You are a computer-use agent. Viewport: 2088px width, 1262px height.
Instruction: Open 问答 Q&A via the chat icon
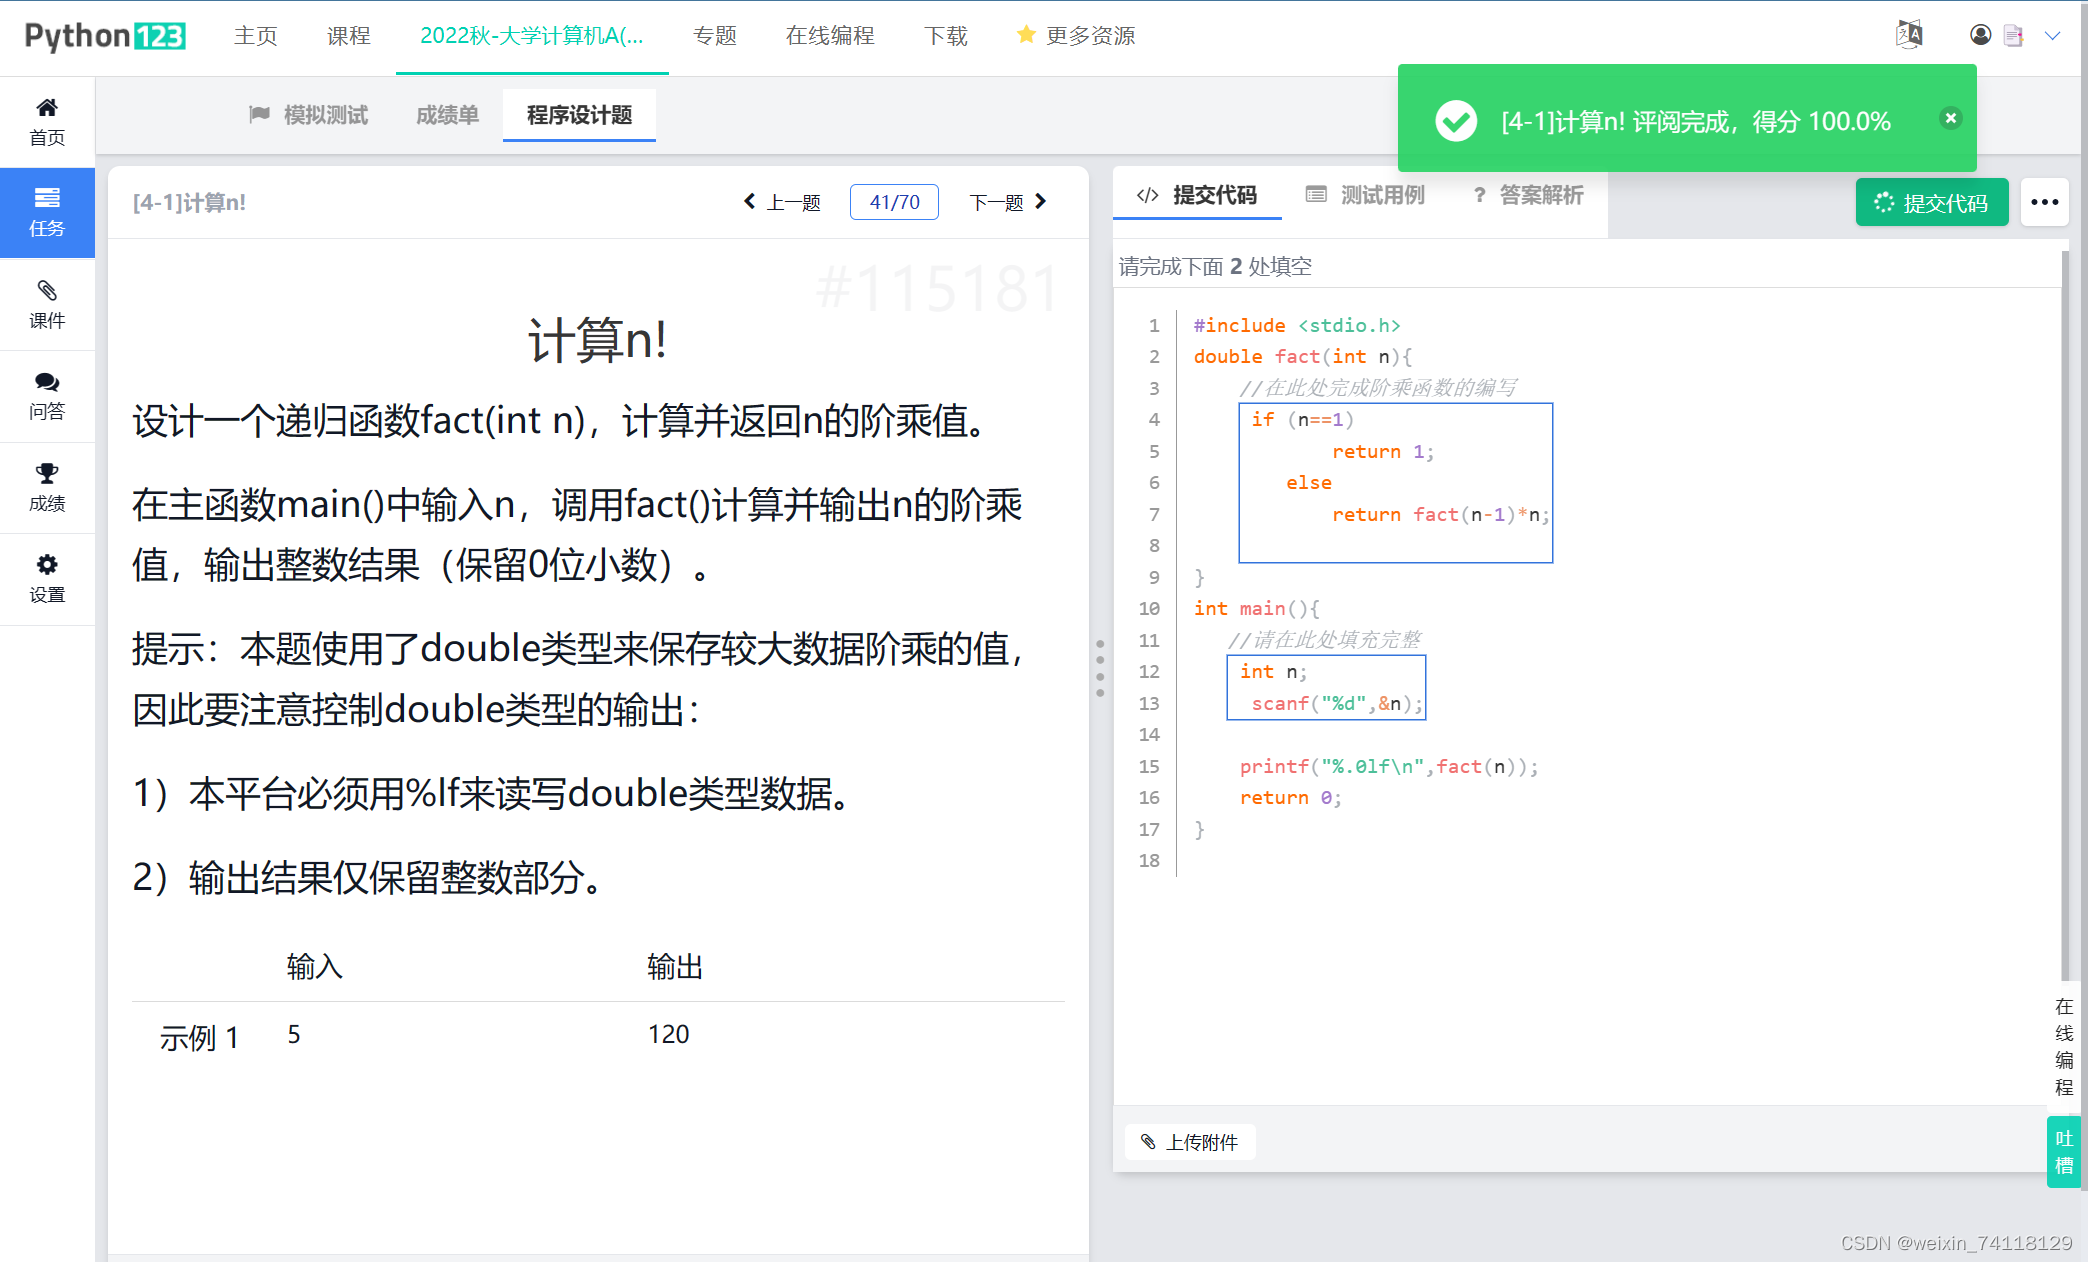click(47, 396)
